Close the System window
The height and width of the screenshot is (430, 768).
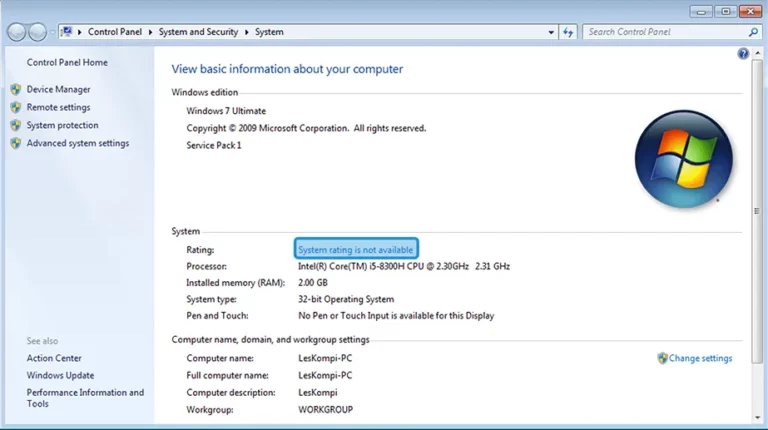tap(750, 11)
